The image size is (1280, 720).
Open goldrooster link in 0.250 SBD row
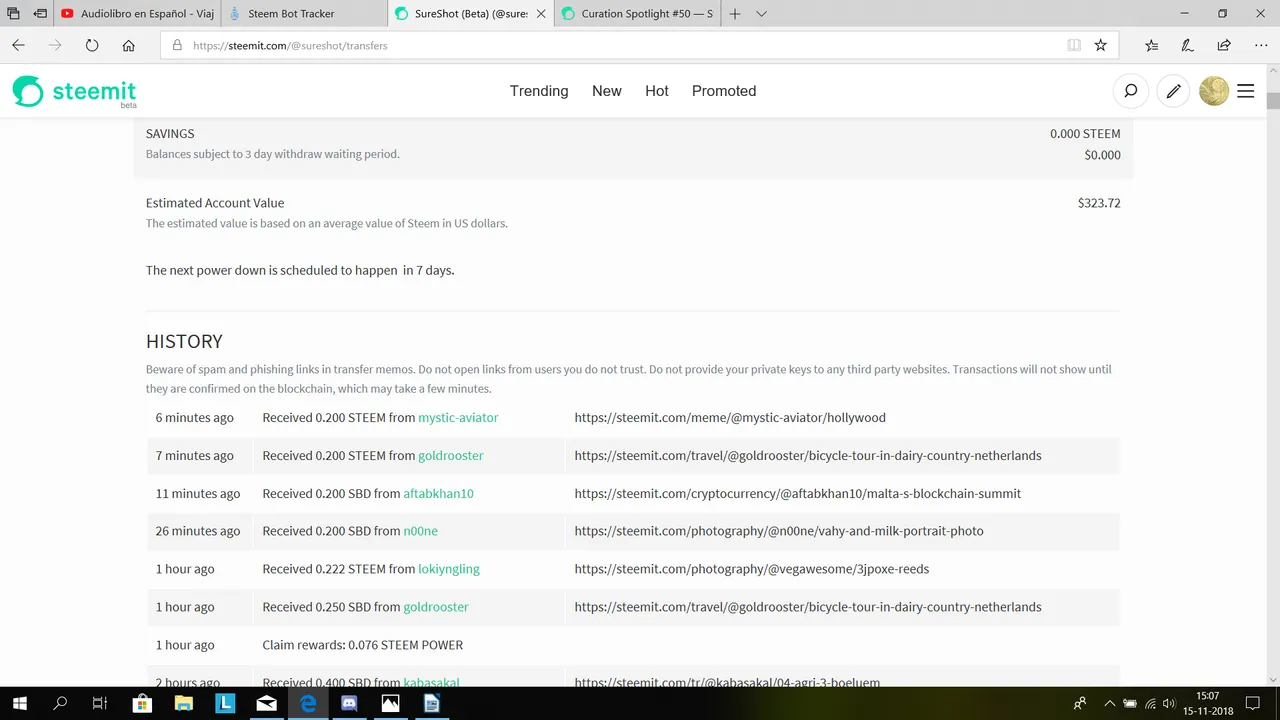pyautogui.click(x=436, y=607)
